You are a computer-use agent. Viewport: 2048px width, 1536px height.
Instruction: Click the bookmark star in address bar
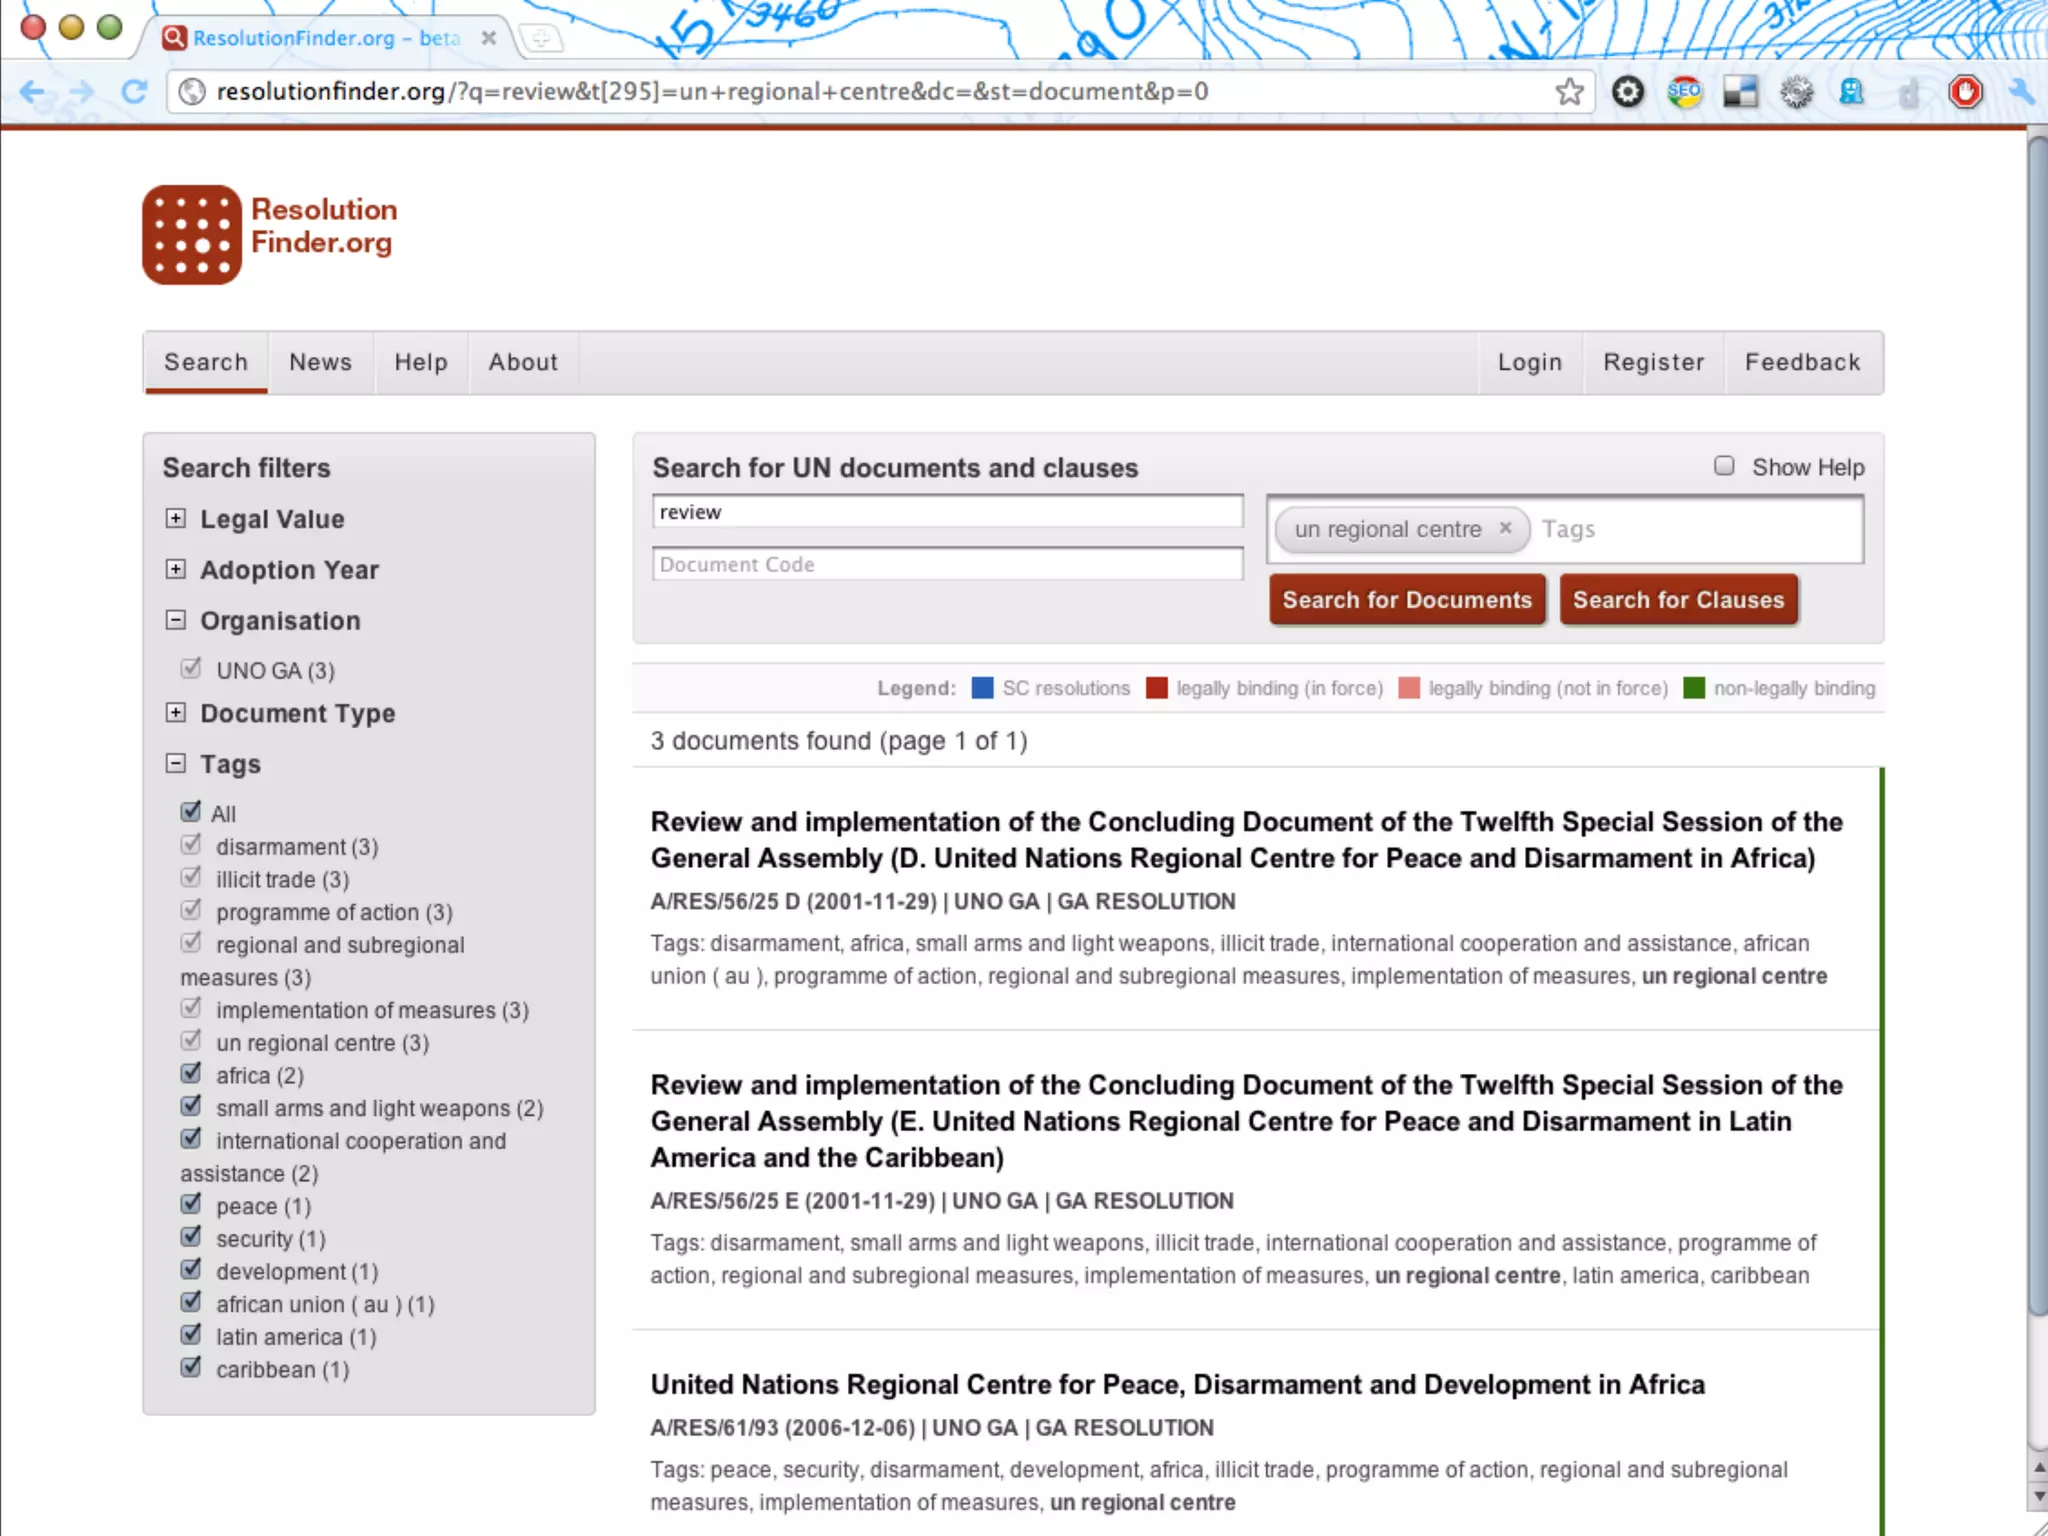click(x=1569, y=92)
